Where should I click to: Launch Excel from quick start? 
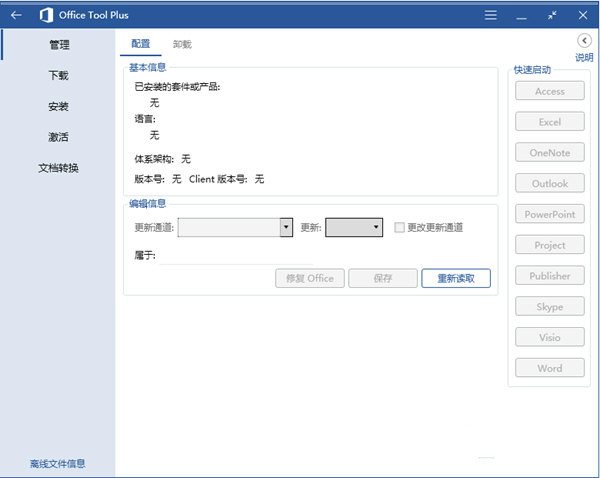[x=549, y=122]
